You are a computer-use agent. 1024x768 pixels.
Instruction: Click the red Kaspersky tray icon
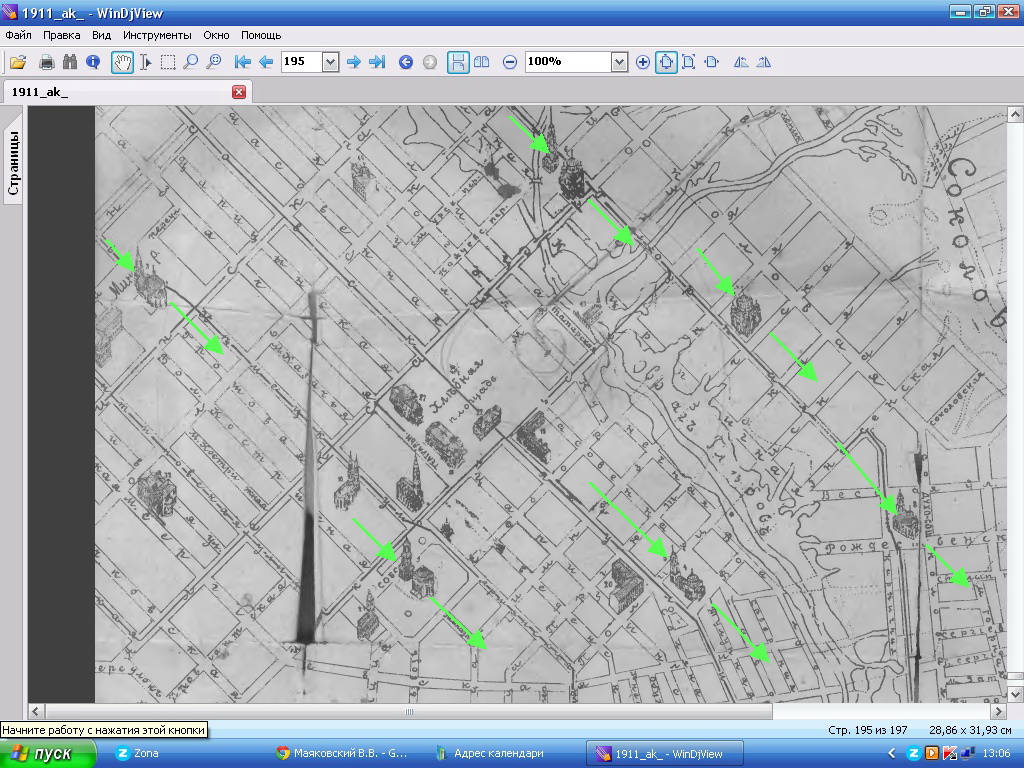(x=950, y=754)
